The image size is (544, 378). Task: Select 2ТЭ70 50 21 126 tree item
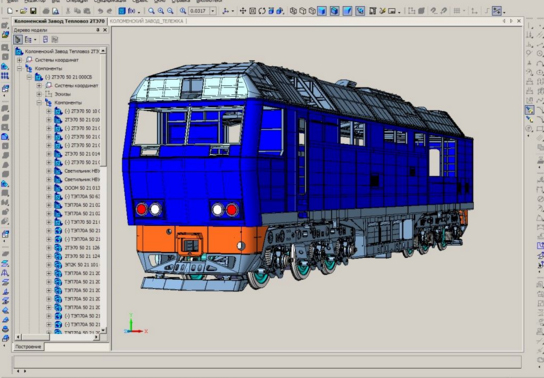click(82, 248)
